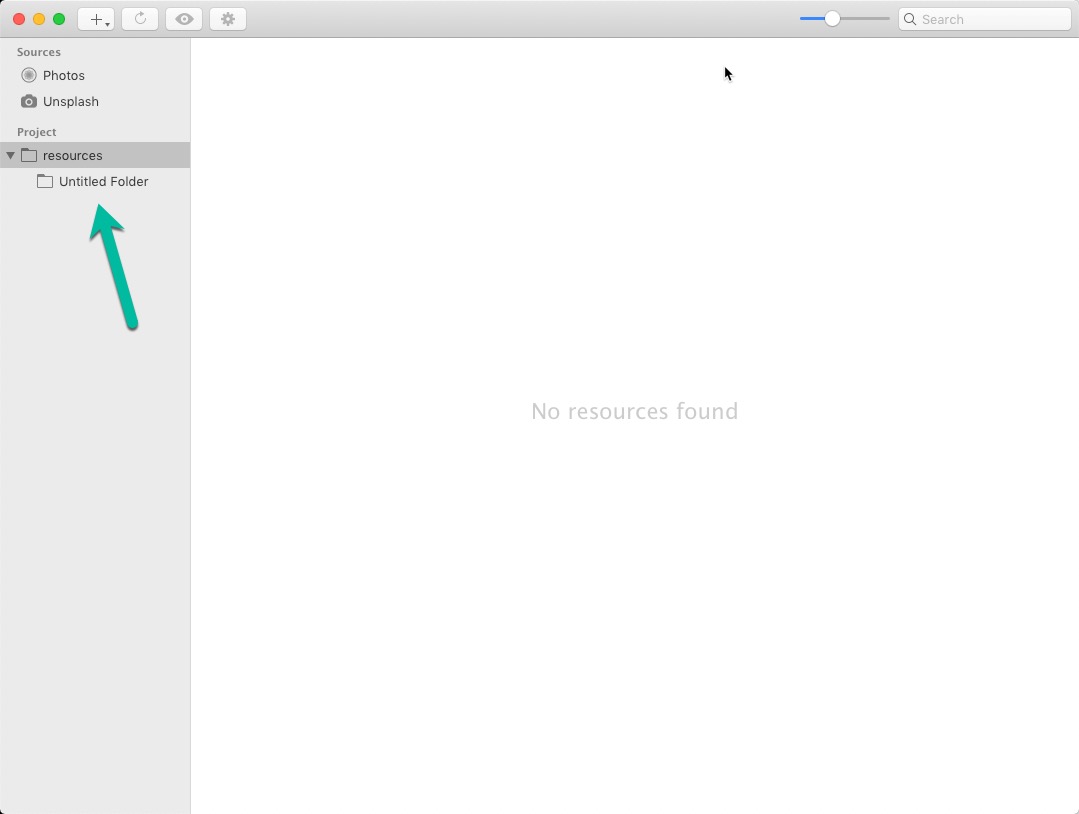
Task: Select the Photos source
Action: pos(95,75)
